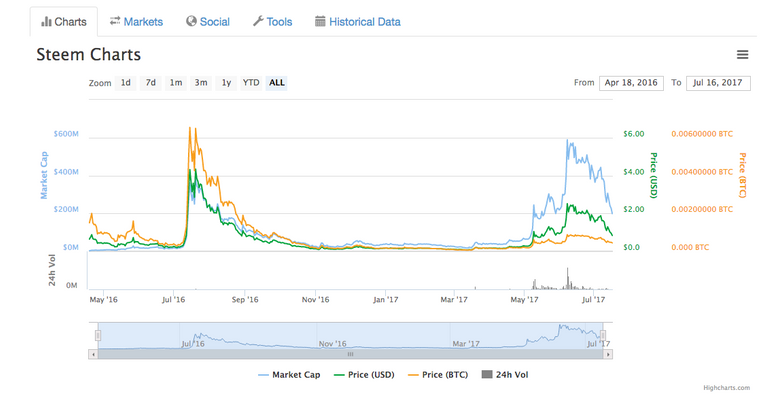Click the Jan '17 x-axis label
The width and height of the screenshot is (768, 395).
(385, 299)
